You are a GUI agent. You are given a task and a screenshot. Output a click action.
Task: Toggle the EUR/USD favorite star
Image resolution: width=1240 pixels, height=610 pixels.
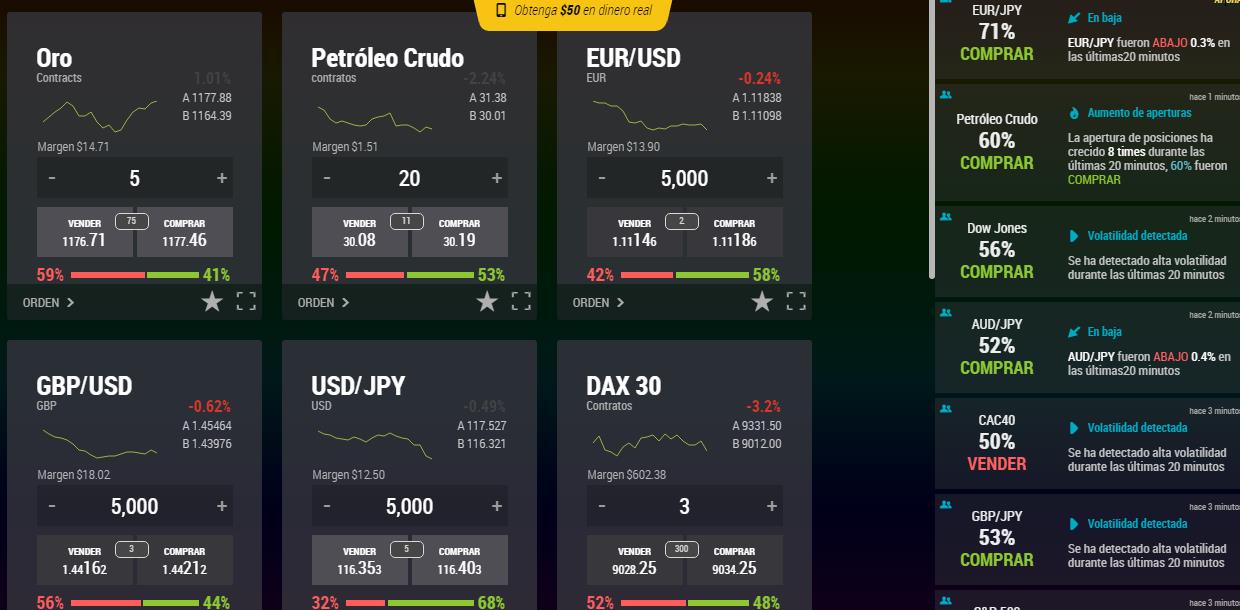(x=762, y=300)
